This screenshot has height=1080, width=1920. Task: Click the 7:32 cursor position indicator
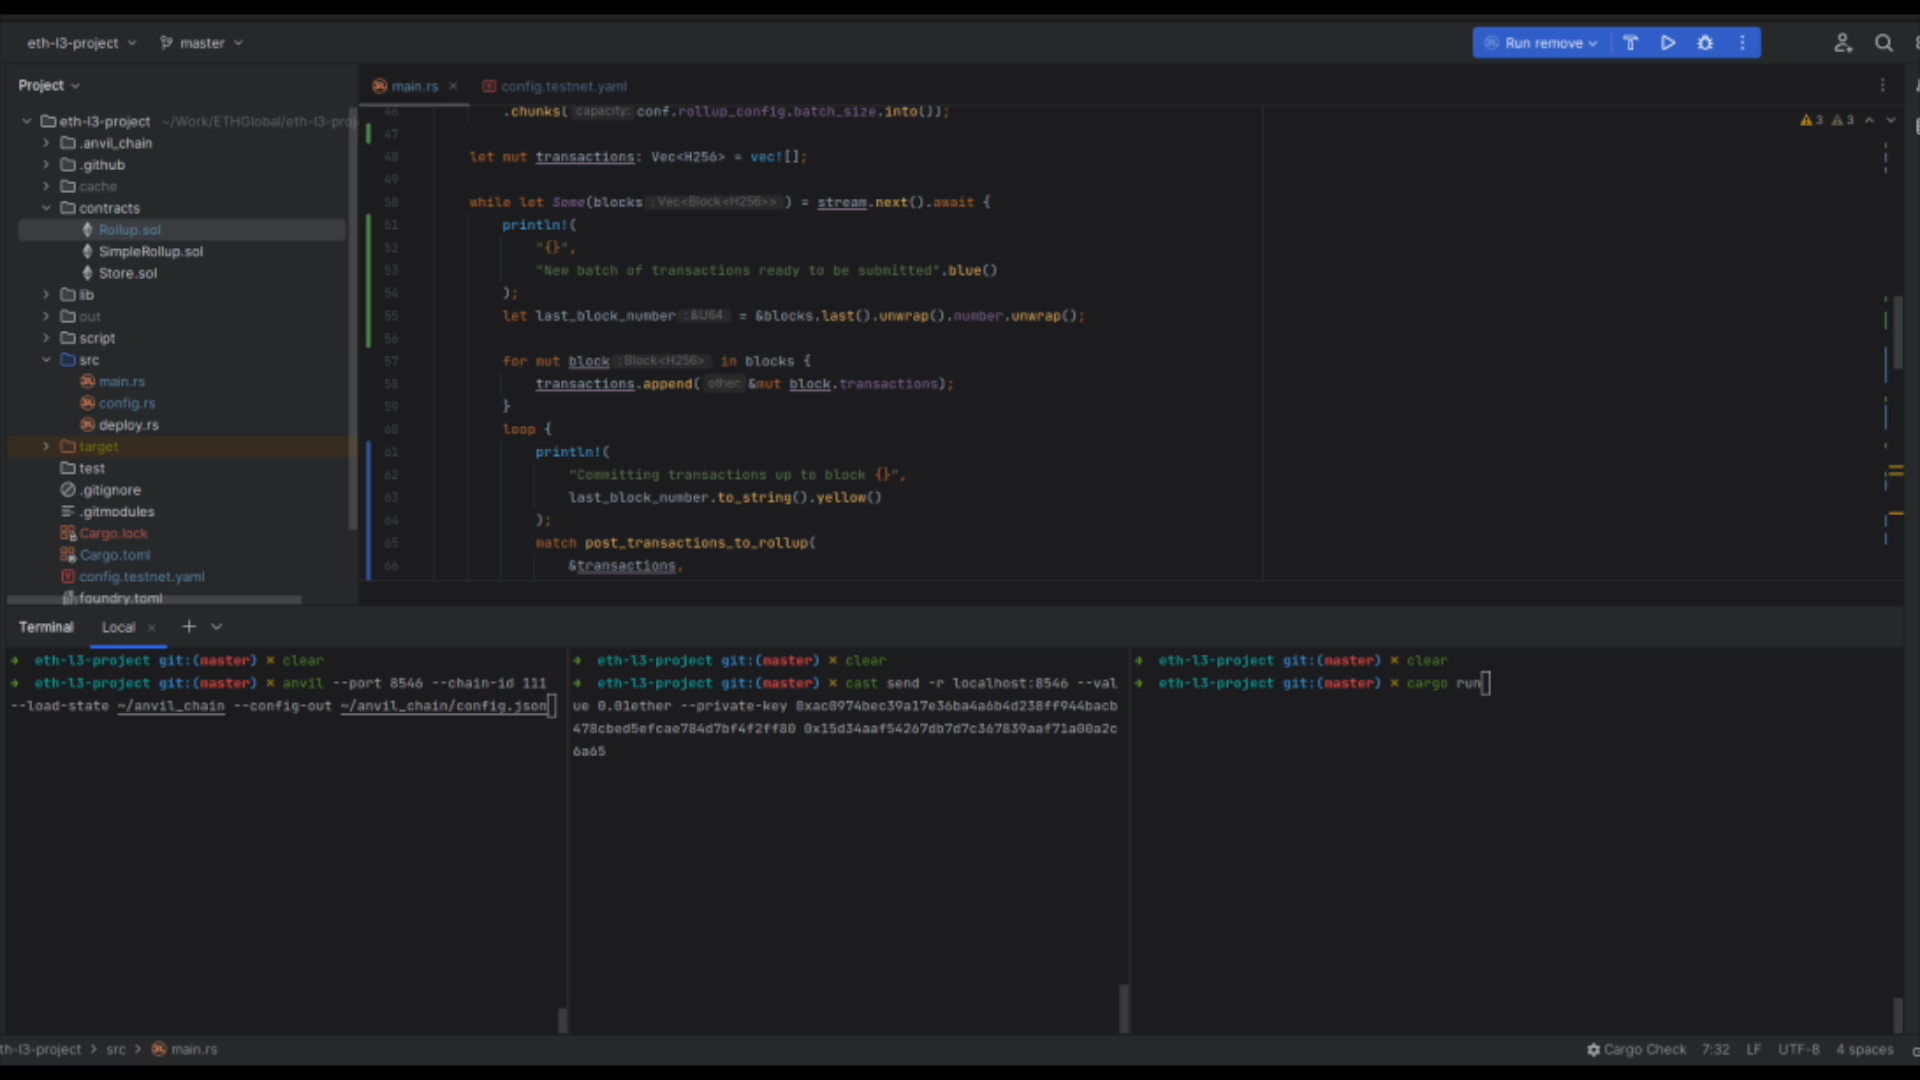[x=1715, y=1050]
